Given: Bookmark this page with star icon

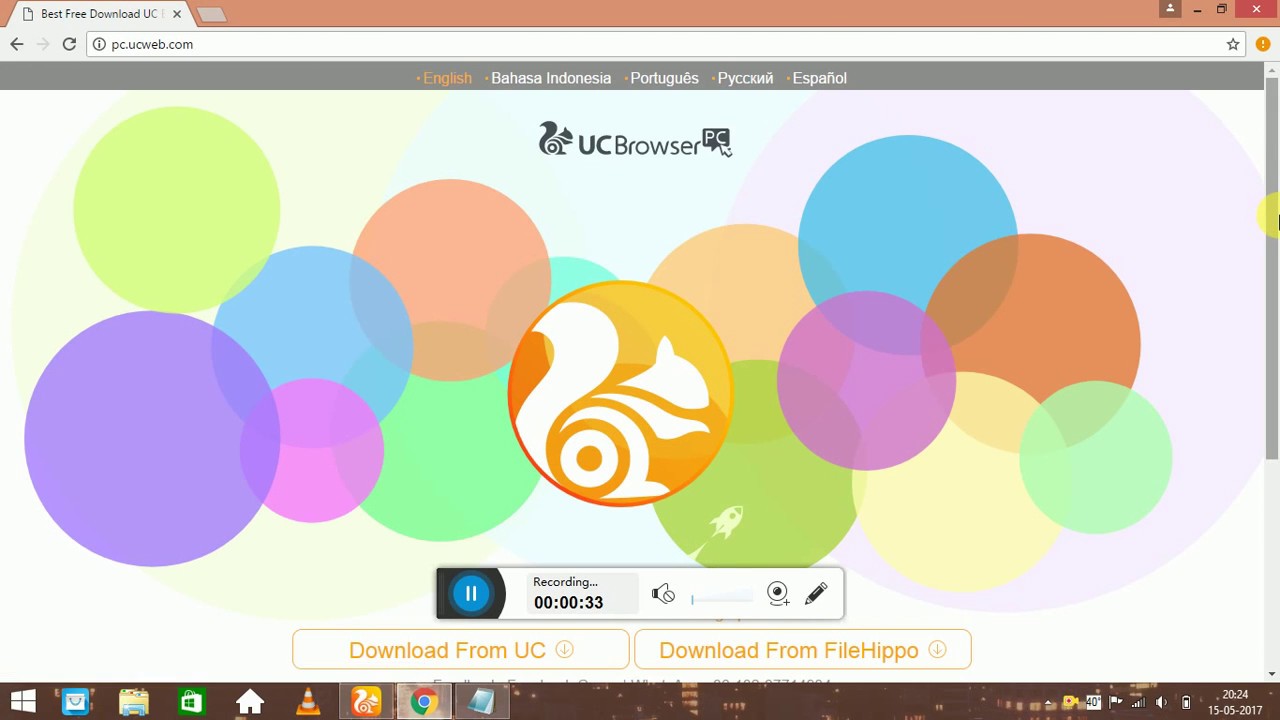Looking at the screenshot, I should click(x=1233, y=44).
